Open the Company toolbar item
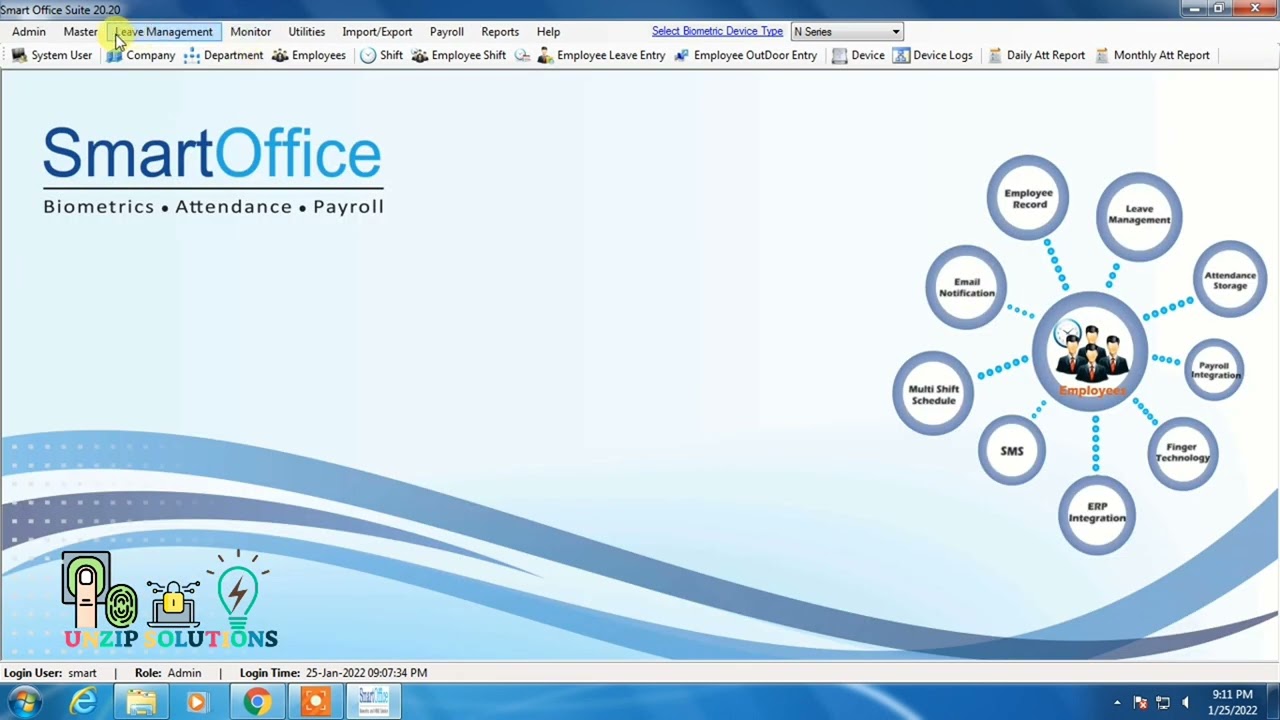Screen dimensions: 1280x720 click(x=141, y=55)
